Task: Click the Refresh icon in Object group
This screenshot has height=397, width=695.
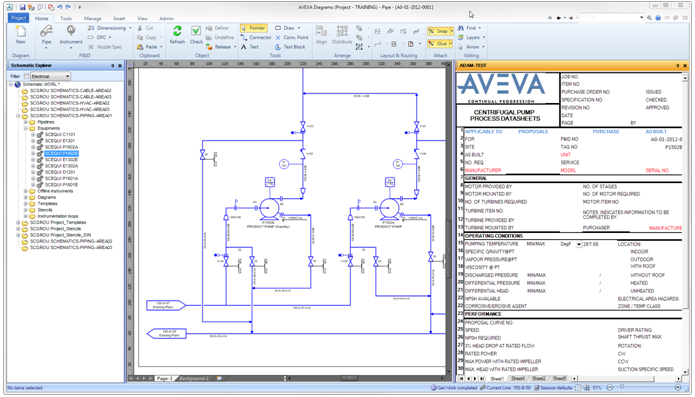Action: tap(177, 31)
